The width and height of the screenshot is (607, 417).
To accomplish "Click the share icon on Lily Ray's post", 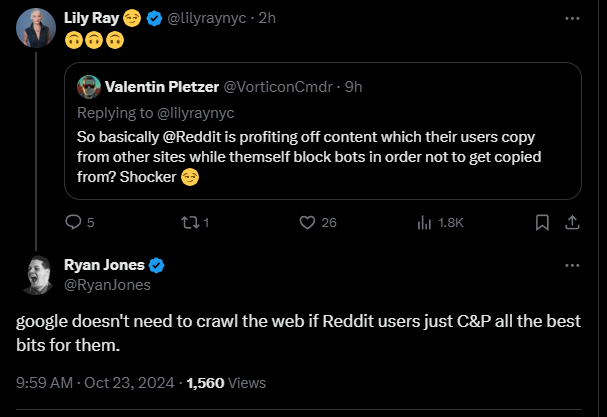I will tap(572, 222).
